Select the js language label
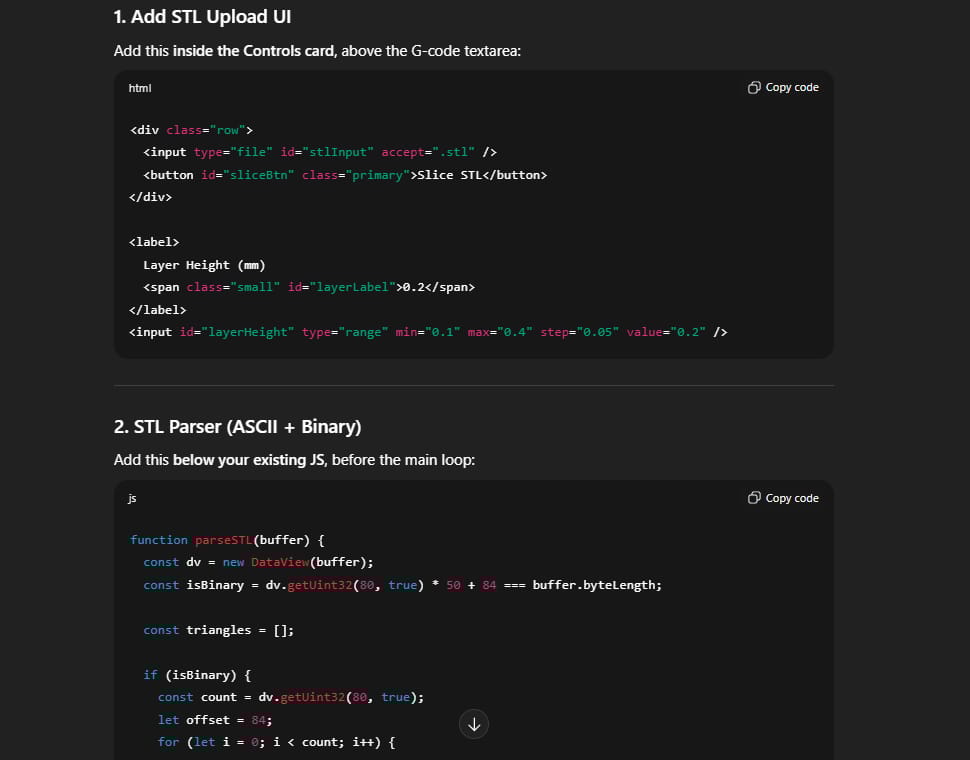 [131, 498]
